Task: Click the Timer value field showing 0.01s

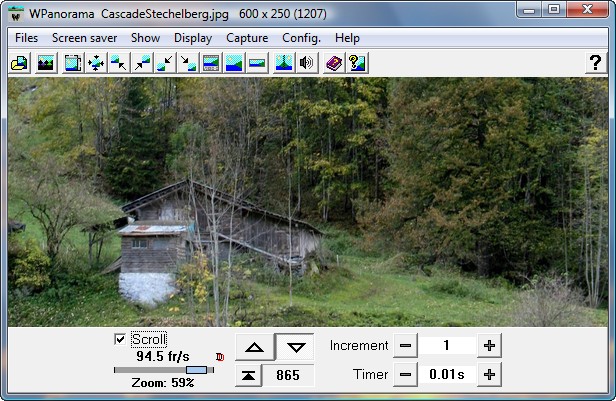Action: 447,375
